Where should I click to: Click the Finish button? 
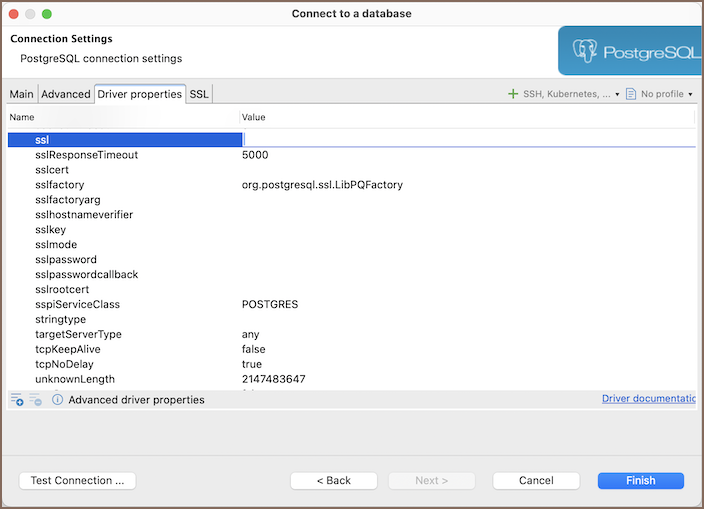[x=640, y=481]
